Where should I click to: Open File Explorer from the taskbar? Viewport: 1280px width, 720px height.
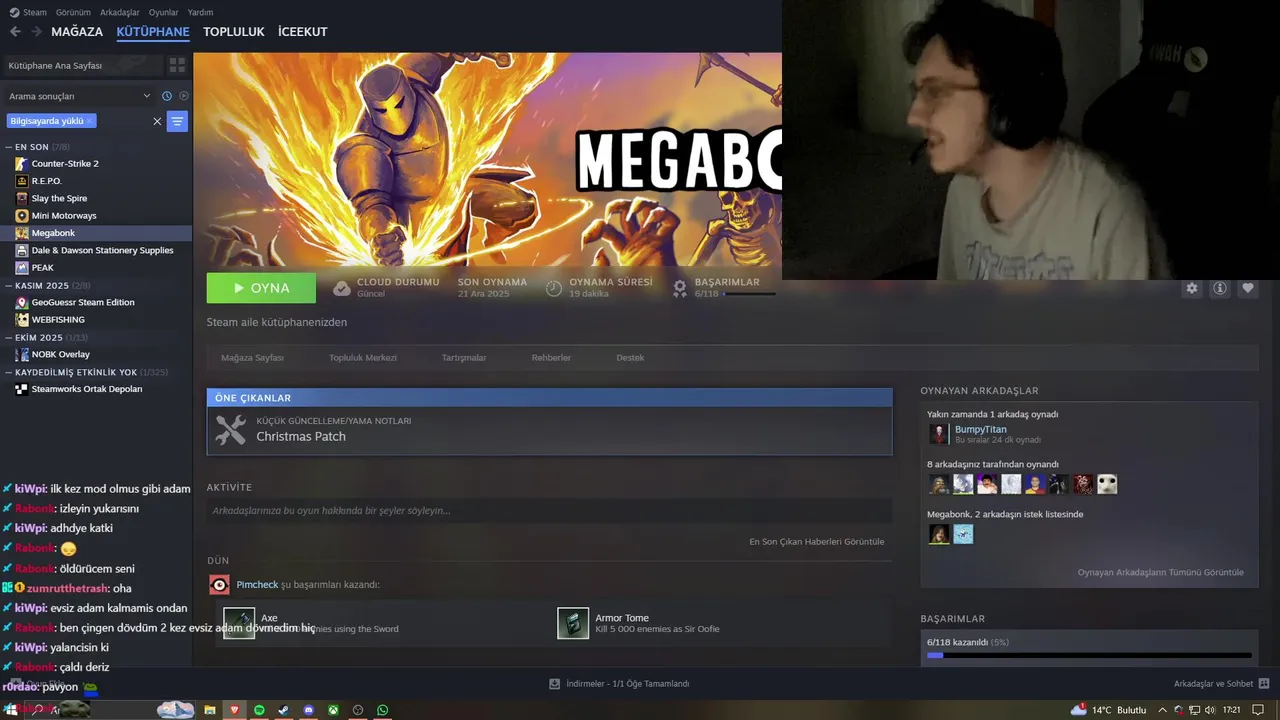(210, 710)
